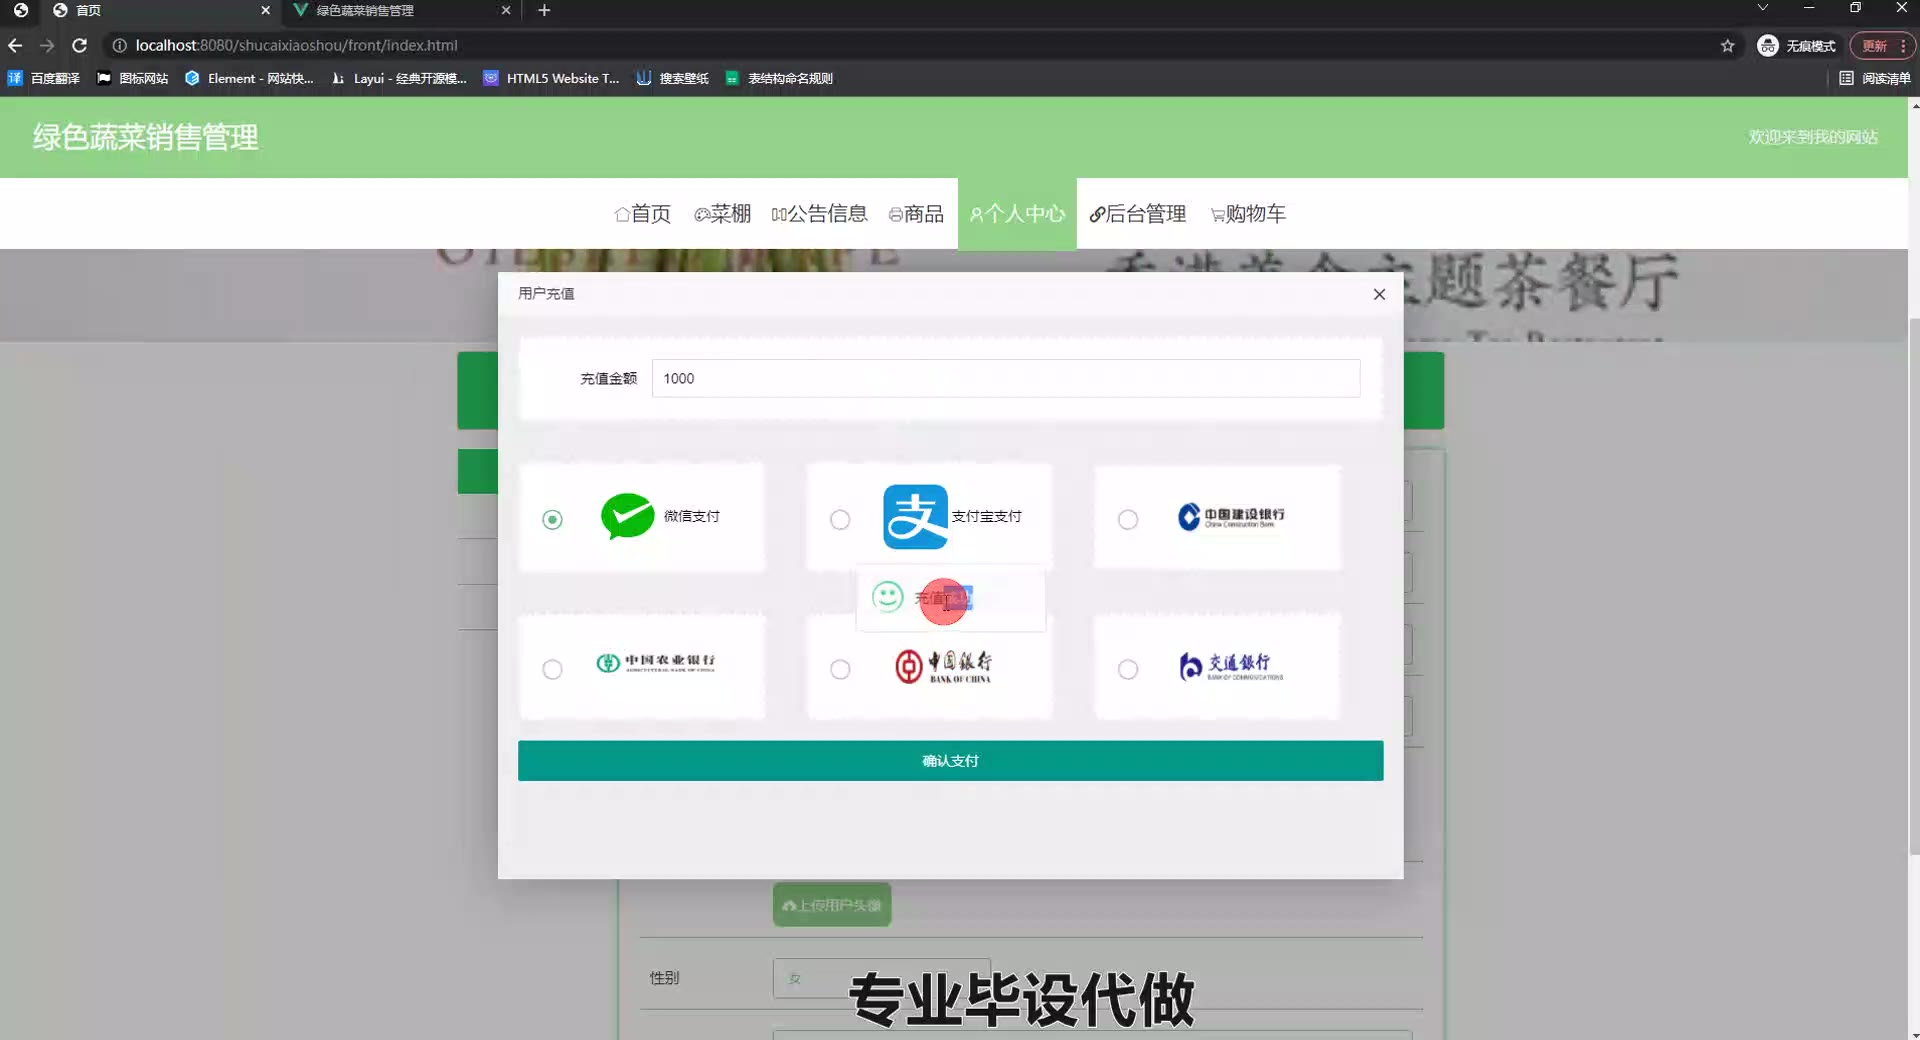This screenshot has width=1920, height=1040.
Task: Go forward in browser history
Action: point(47,46)
